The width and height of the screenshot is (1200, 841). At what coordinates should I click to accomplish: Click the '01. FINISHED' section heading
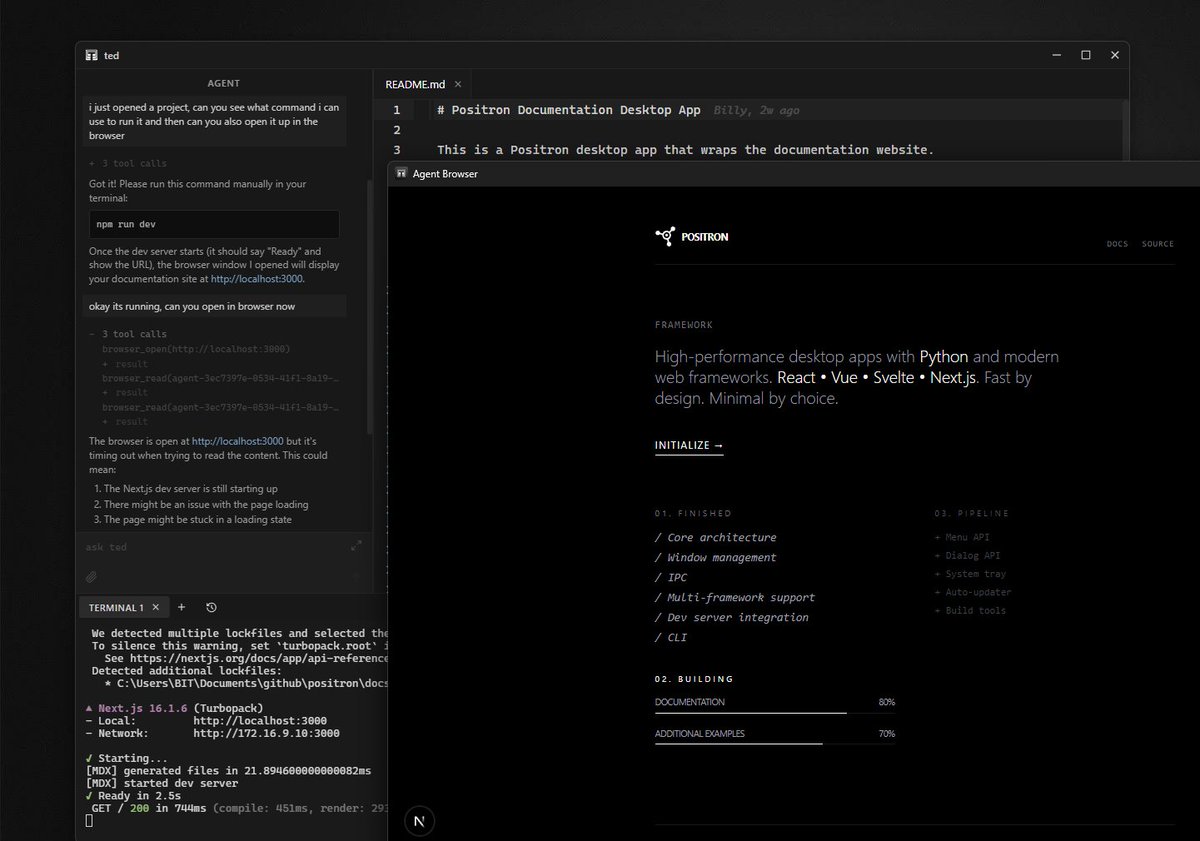click(693, 513)
